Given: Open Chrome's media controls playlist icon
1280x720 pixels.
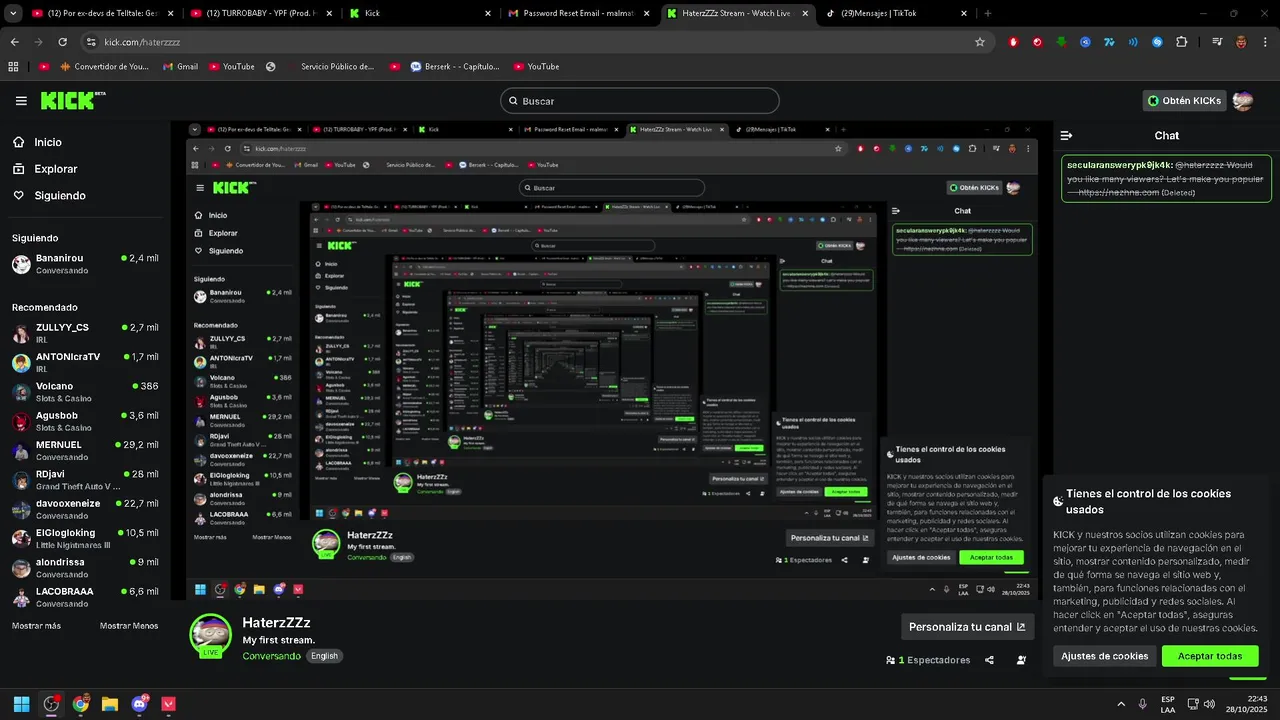Looking at the screenshot, I should [x=1217, y=42].
